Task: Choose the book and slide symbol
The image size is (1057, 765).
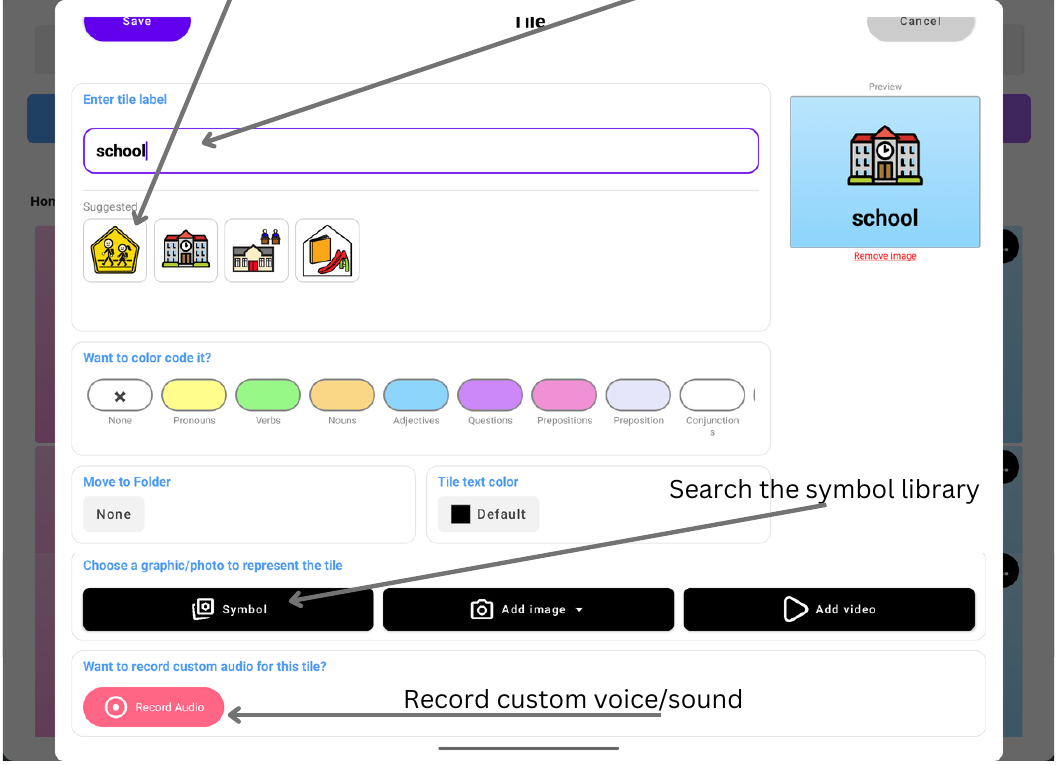Action: (x=327, y=250)
